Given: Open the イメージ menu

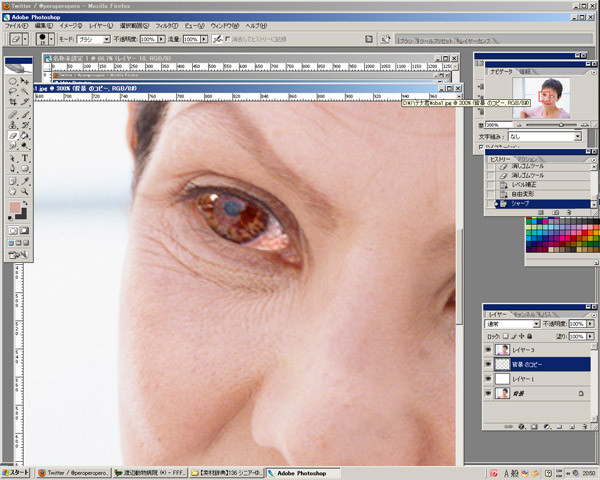Looking at the screenshot, I should click(71, 26).
